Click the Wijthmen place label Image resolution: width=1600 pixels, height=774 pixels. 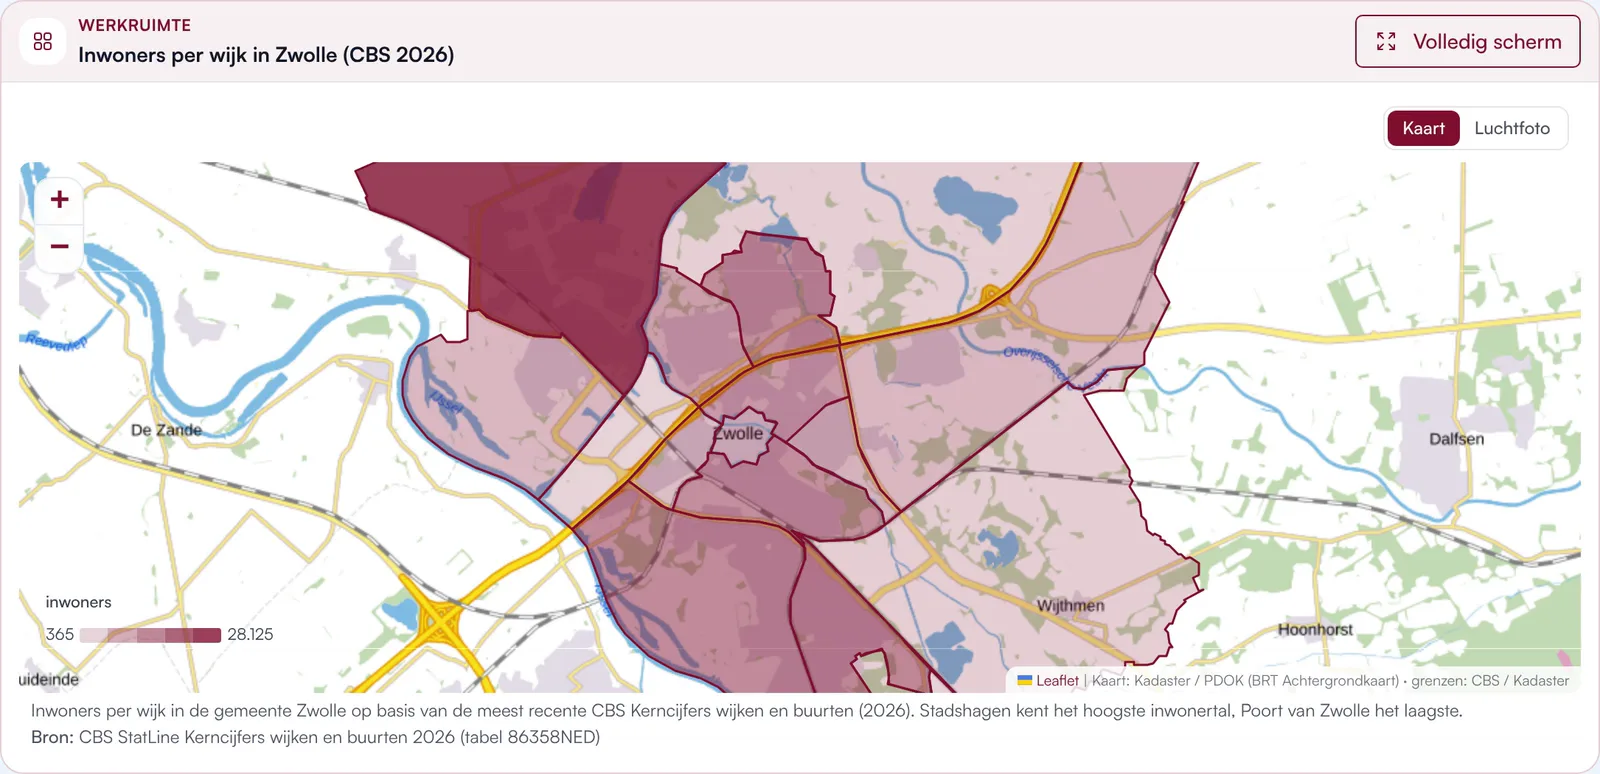(1071, 606)
